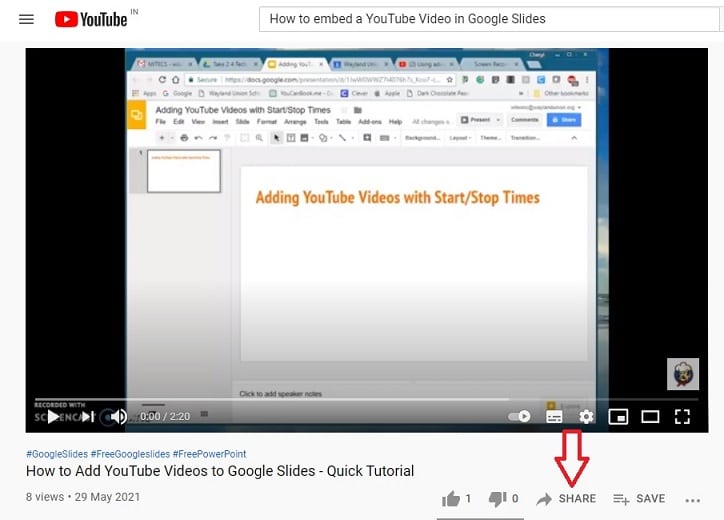Viewport: 724px width, 520px height.
Task: Open the Layout dropdown in recorded Slides
Action: click(x=460, y=138)
